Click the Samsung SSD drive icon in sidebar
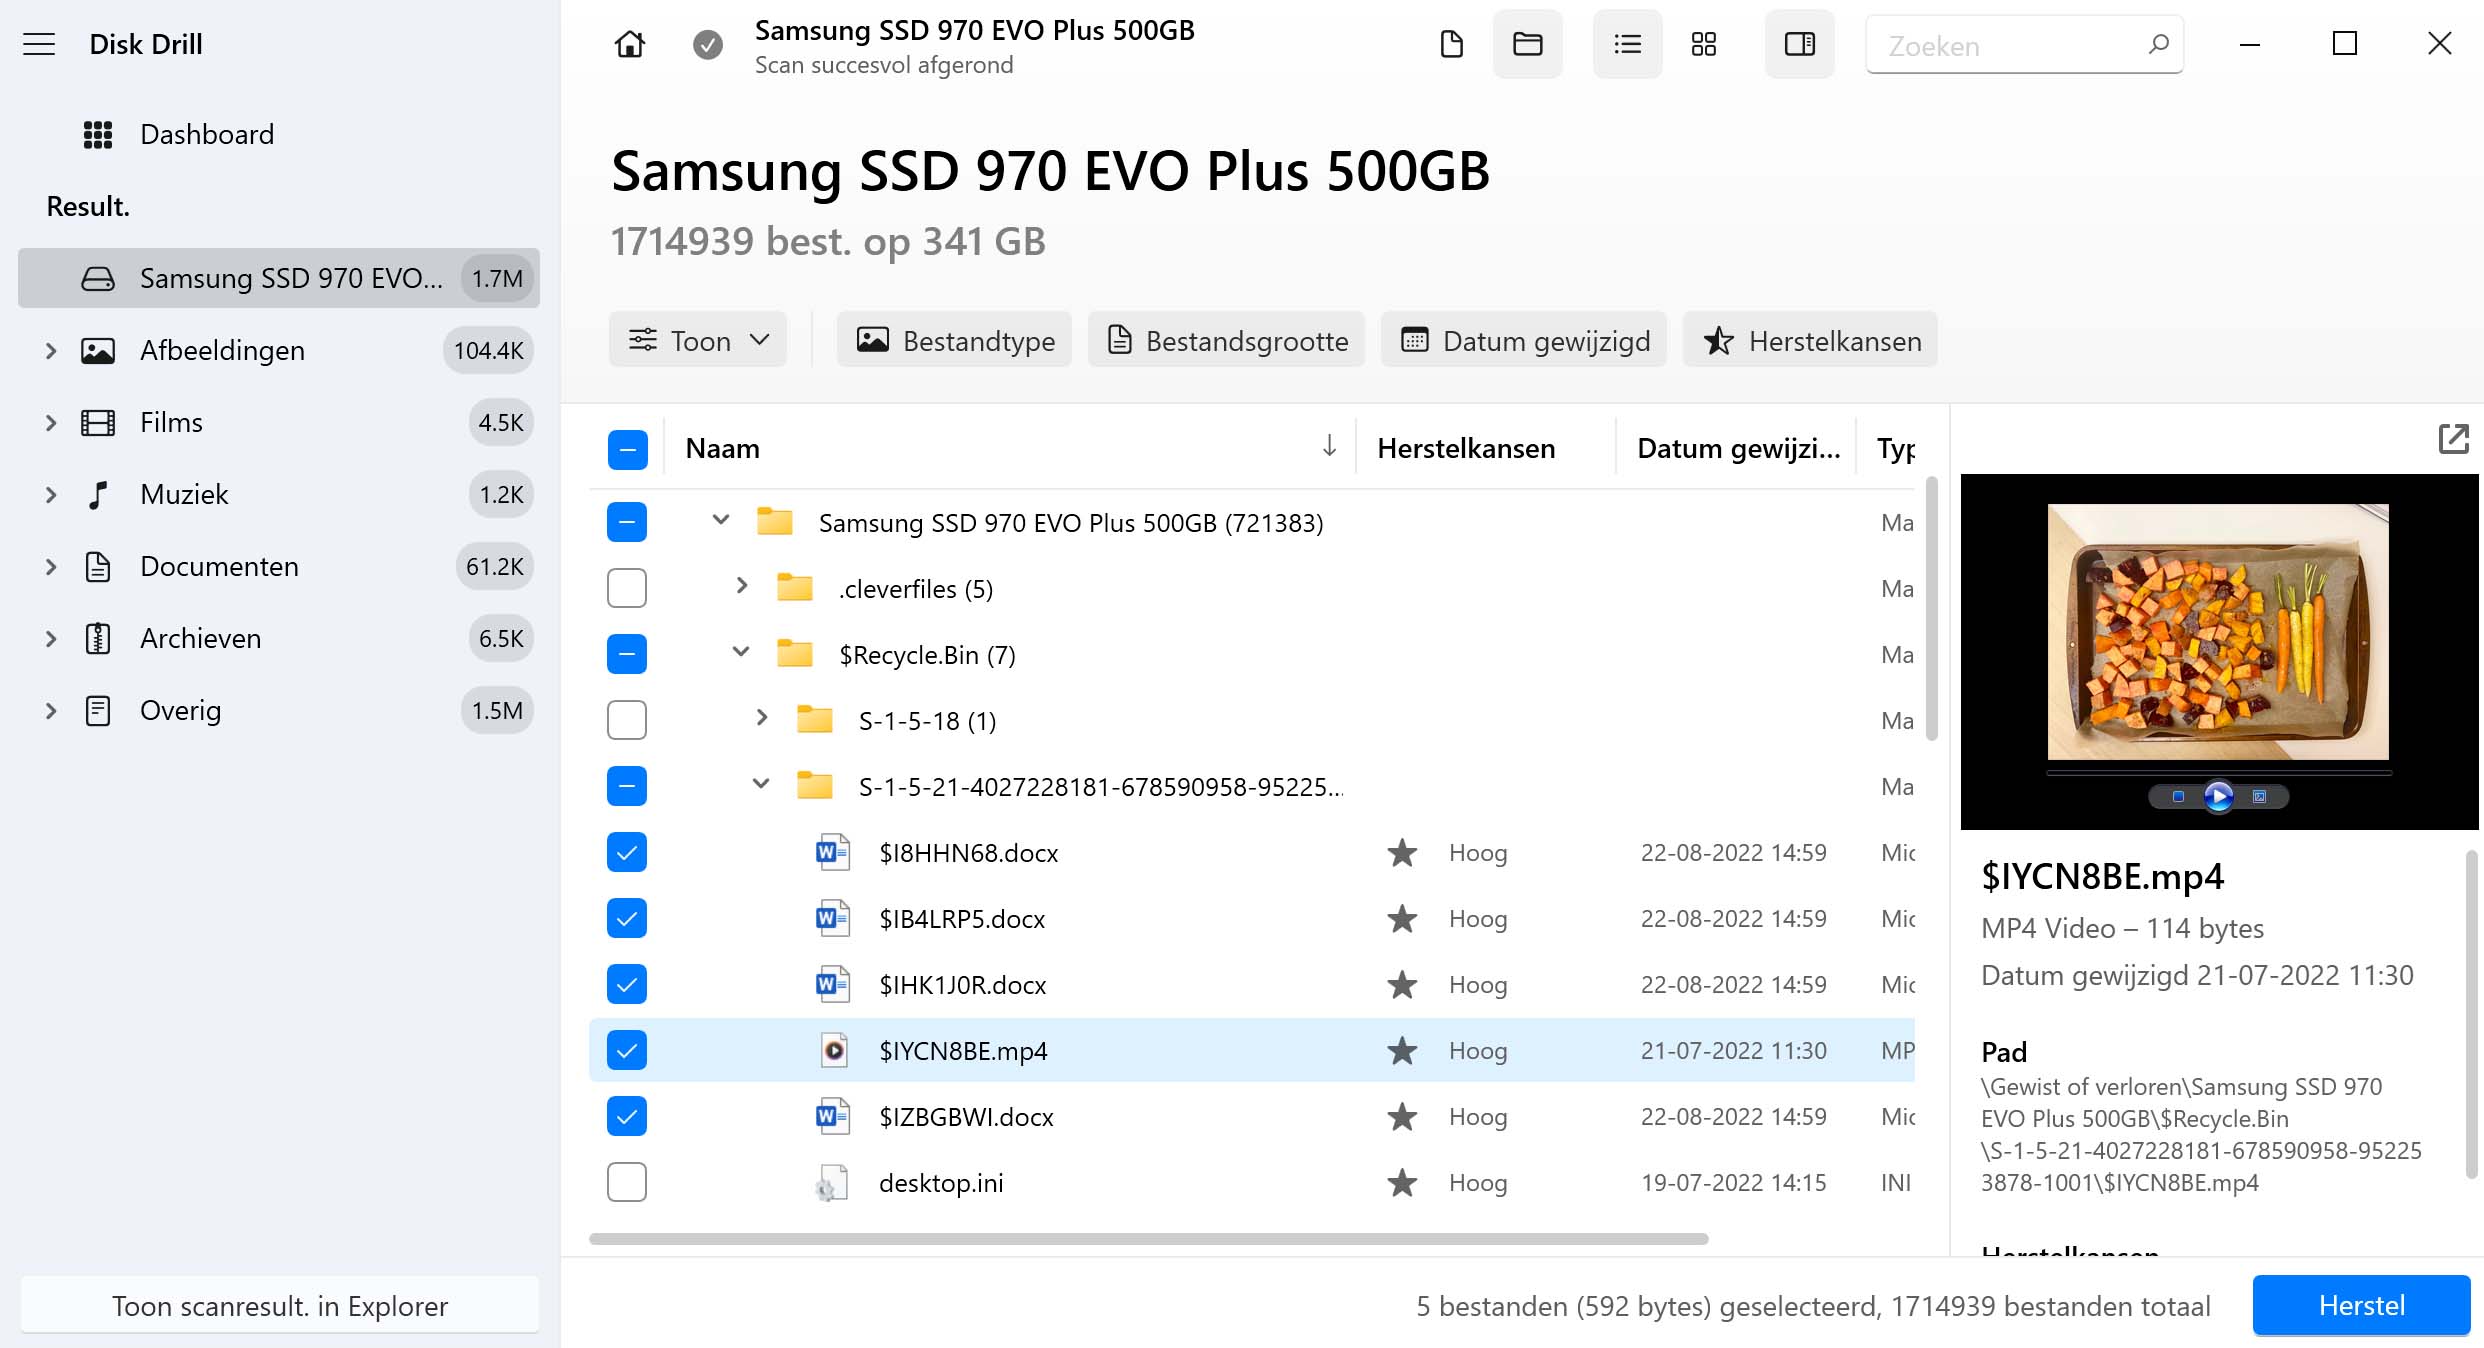 [98, 279]
